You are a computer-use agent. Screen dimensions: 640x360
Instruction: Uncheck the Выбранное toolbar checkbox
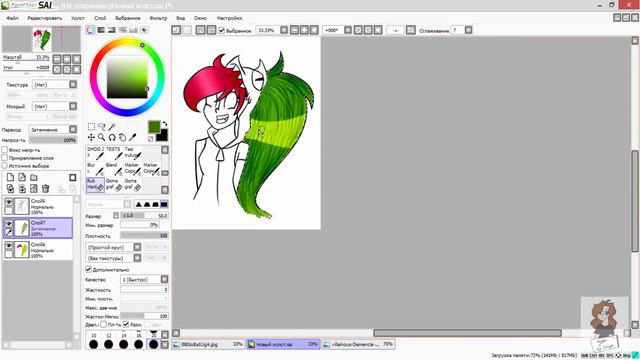(222, 31)
